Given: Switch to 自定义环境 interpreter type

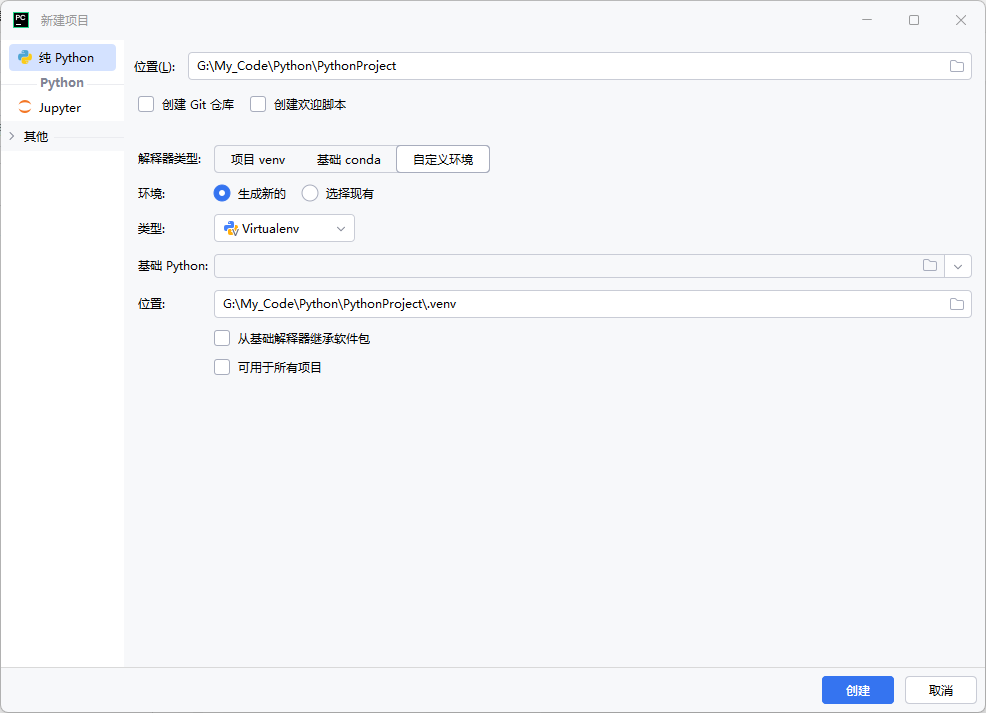Looking at the screenshot, I should [x=443, y=160].
